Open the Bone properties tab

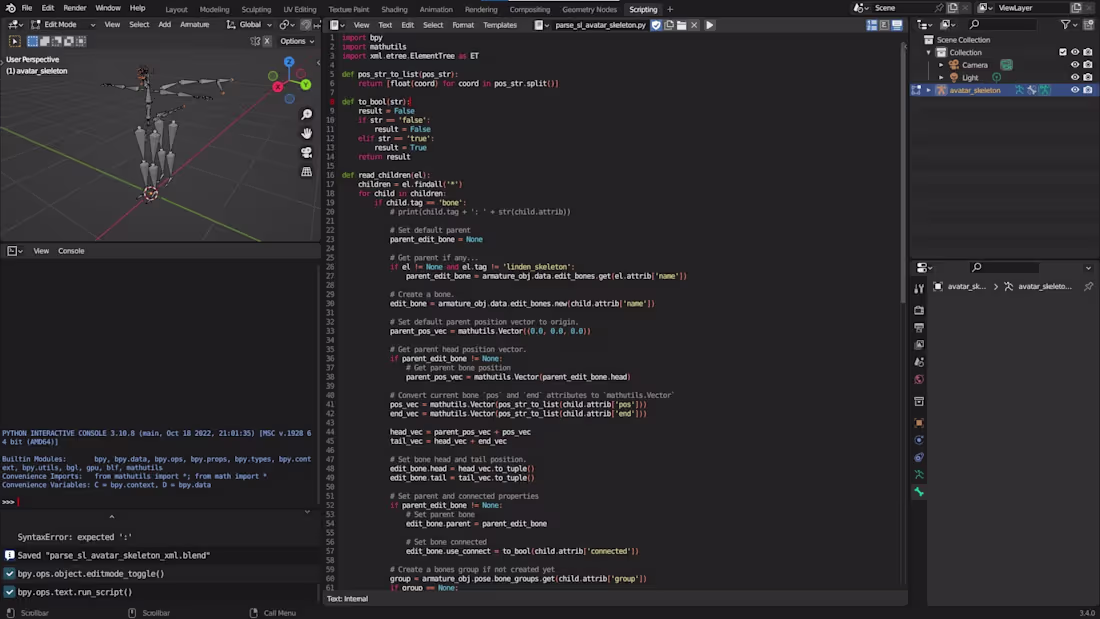[919, 492]
